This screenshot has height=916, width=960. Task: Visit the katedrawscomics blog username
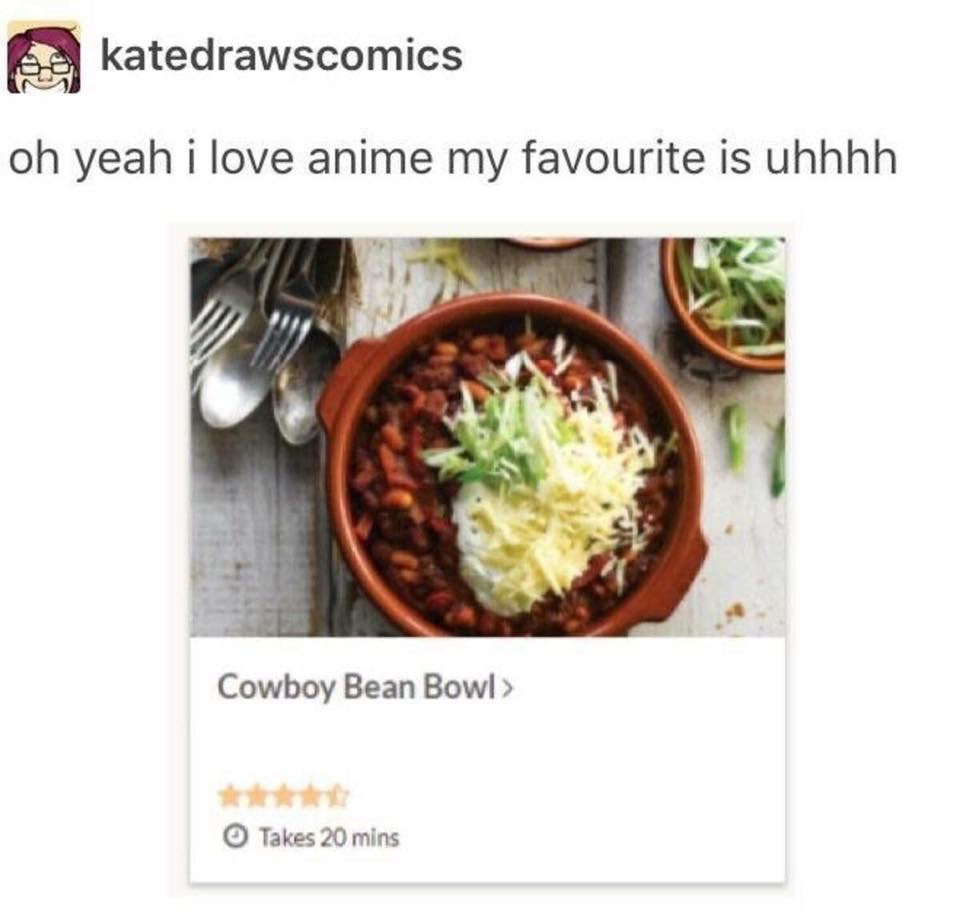282,56
